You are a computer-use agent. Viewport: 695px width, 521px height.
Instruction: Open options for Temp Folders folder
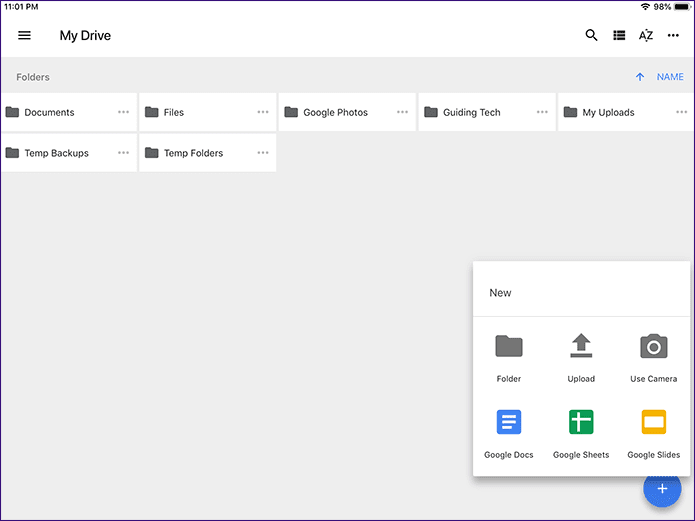[263, 153]
